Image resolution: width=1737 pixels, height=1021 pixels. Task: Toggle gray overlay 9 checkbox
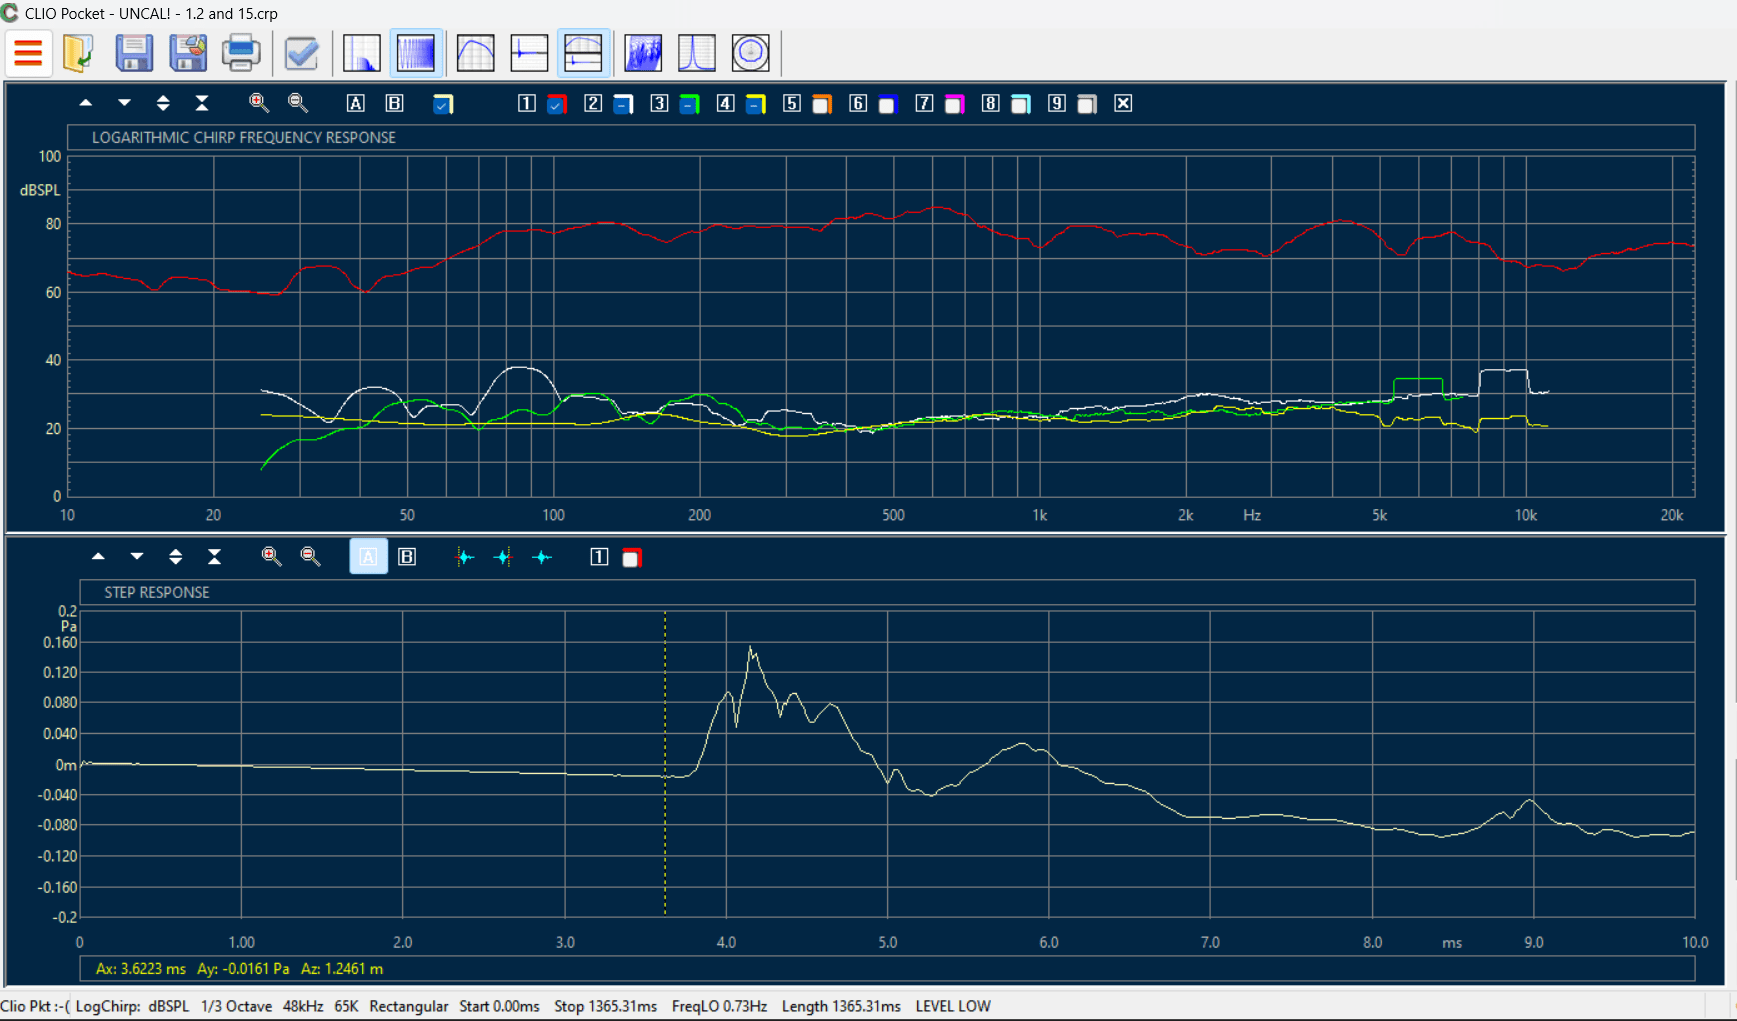tap(1087, 104)
